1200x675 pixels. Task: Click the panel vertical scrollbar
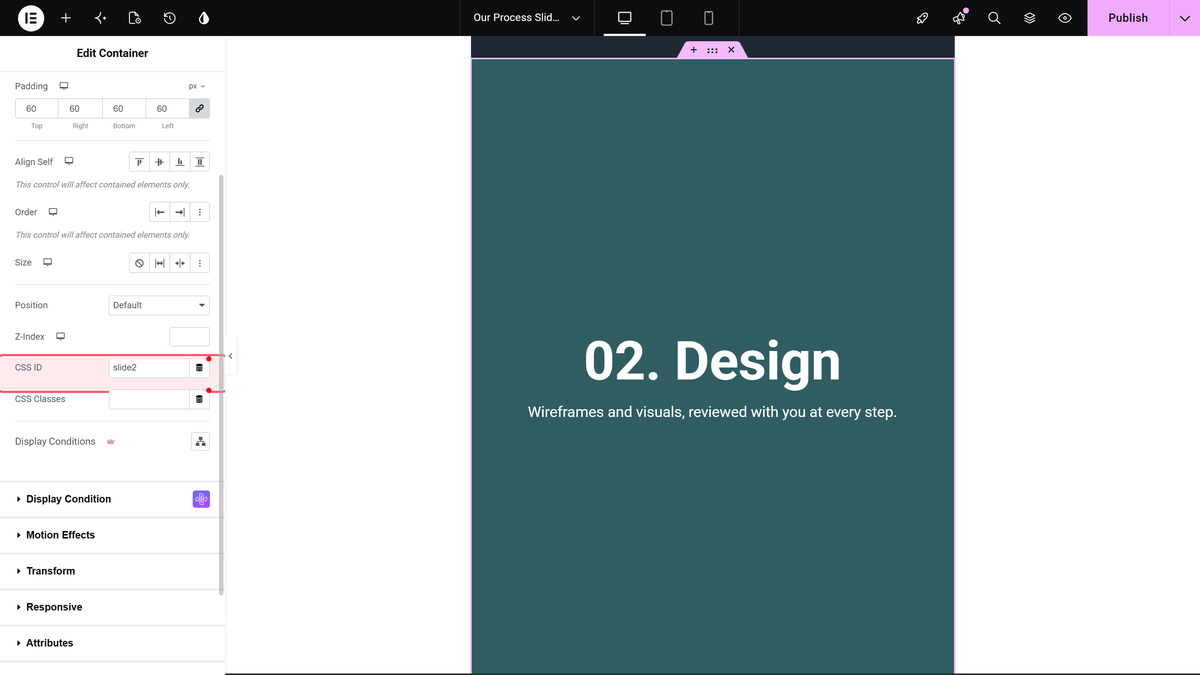tap(221, 385)
